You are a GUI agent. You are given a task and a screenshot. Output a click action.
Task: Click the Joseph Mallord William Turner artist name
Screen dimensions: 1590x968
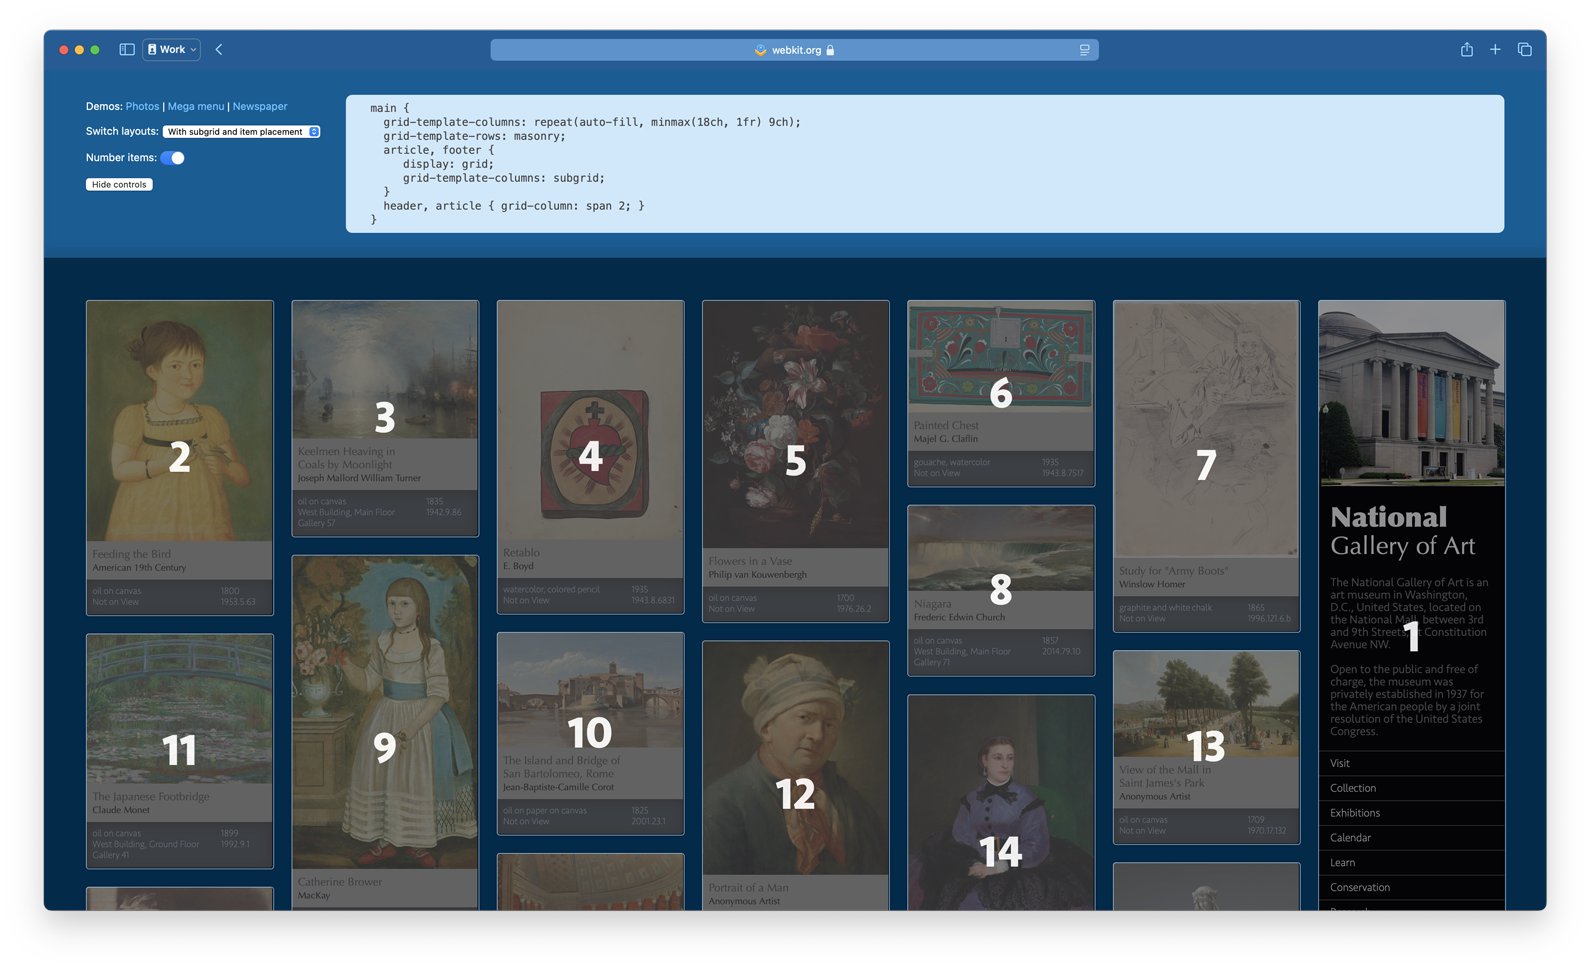point(359,478)
